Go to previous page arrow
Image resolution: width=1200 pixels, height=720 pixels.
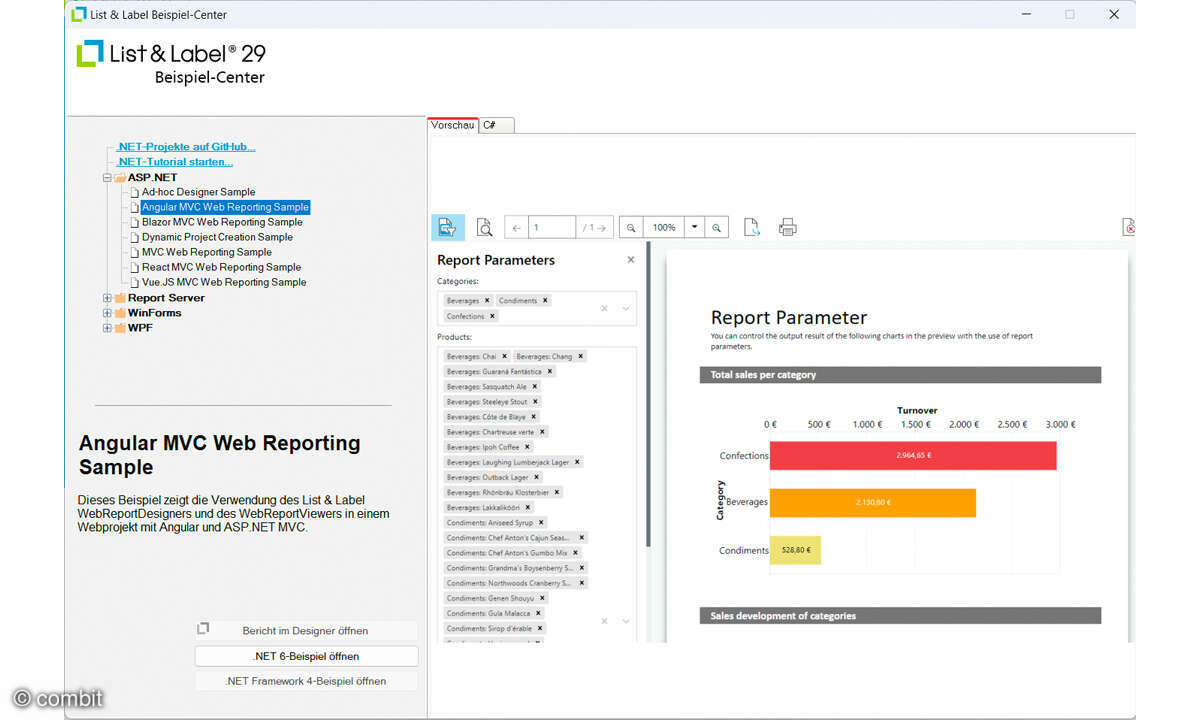pos(516,228)
